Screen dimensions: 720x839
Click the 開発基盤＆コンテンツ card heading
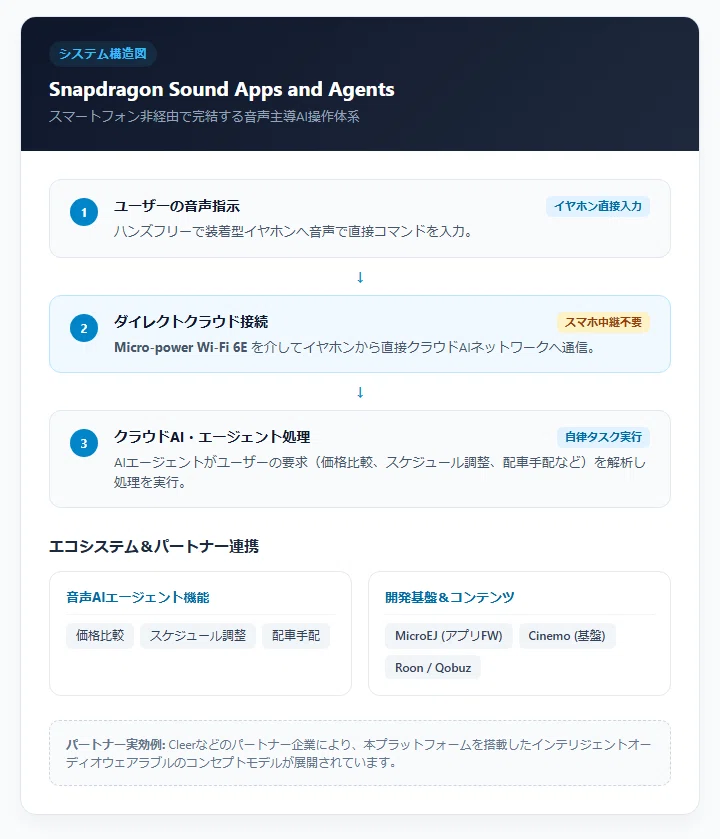(x=450, y=597)
